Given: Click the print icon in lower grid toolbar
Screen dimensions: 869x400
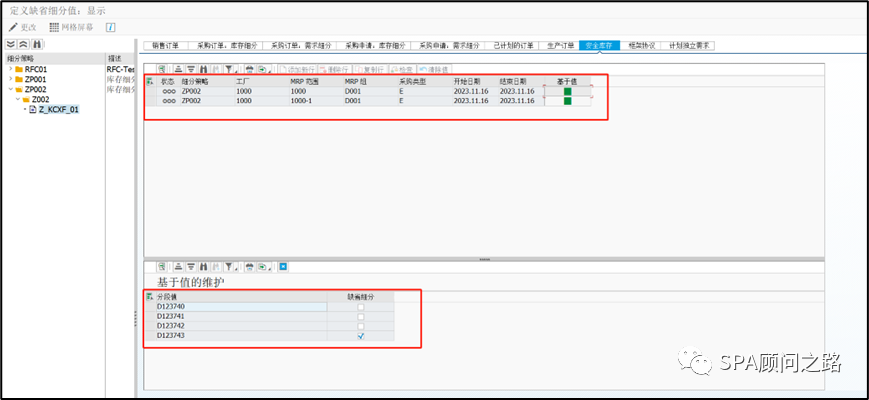Looking at the screenshot, I should [x=249, y=267].
